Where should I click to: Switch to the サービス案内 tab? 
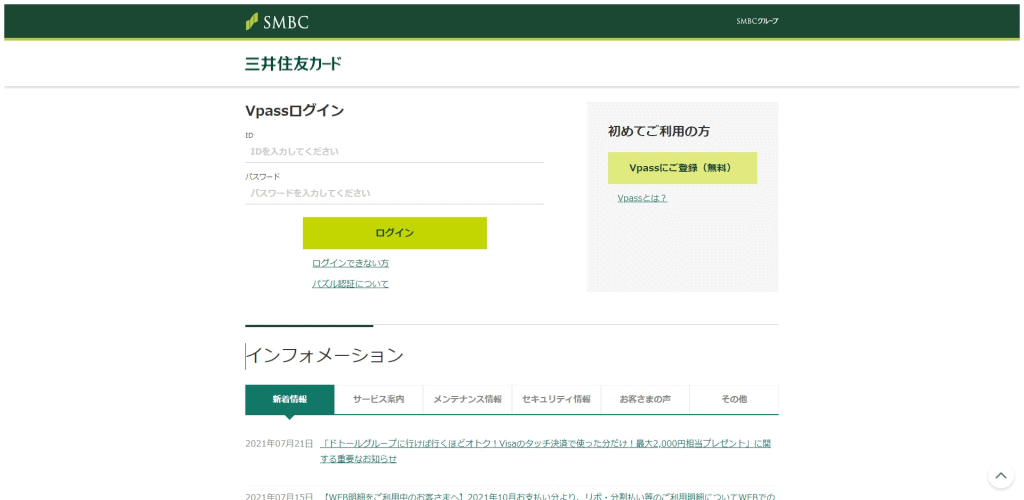tap(378, 399)
